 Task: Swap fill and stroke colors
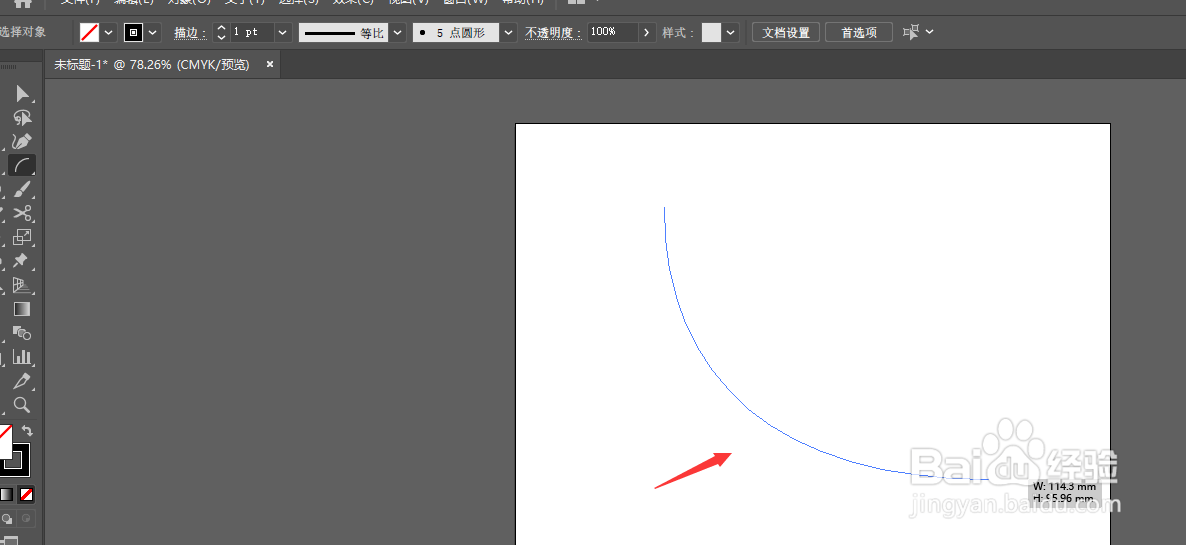coord(27,431)
